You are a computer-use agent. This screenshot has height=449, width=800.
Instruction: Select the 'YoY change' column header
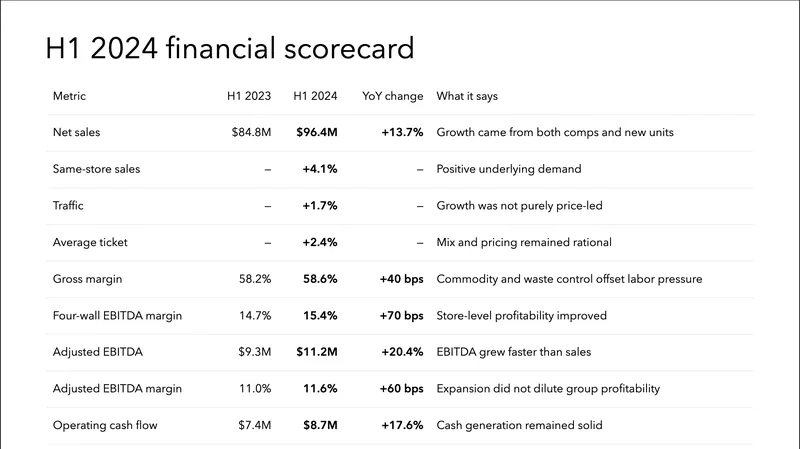(393, 96)
